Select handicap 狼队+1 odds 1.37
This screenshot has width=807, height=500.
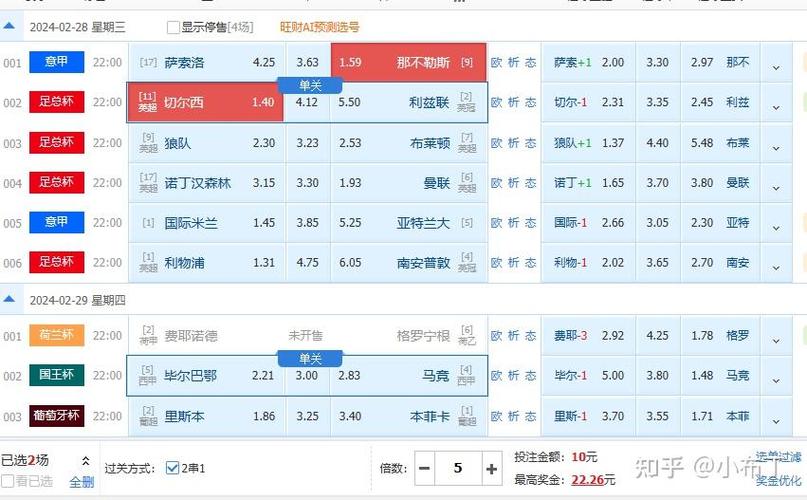click(x=589, y=143)
